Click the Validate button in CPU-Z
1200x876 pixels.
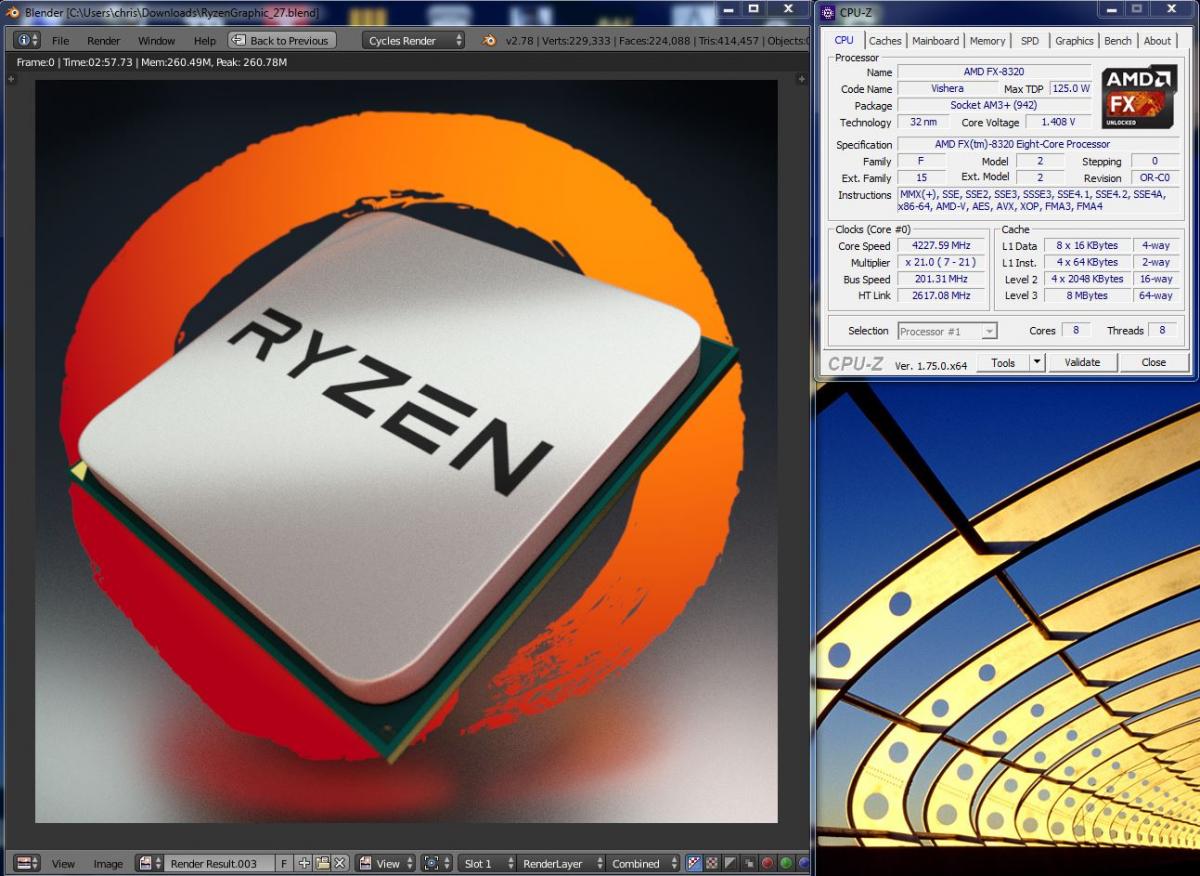point(1082,362)
